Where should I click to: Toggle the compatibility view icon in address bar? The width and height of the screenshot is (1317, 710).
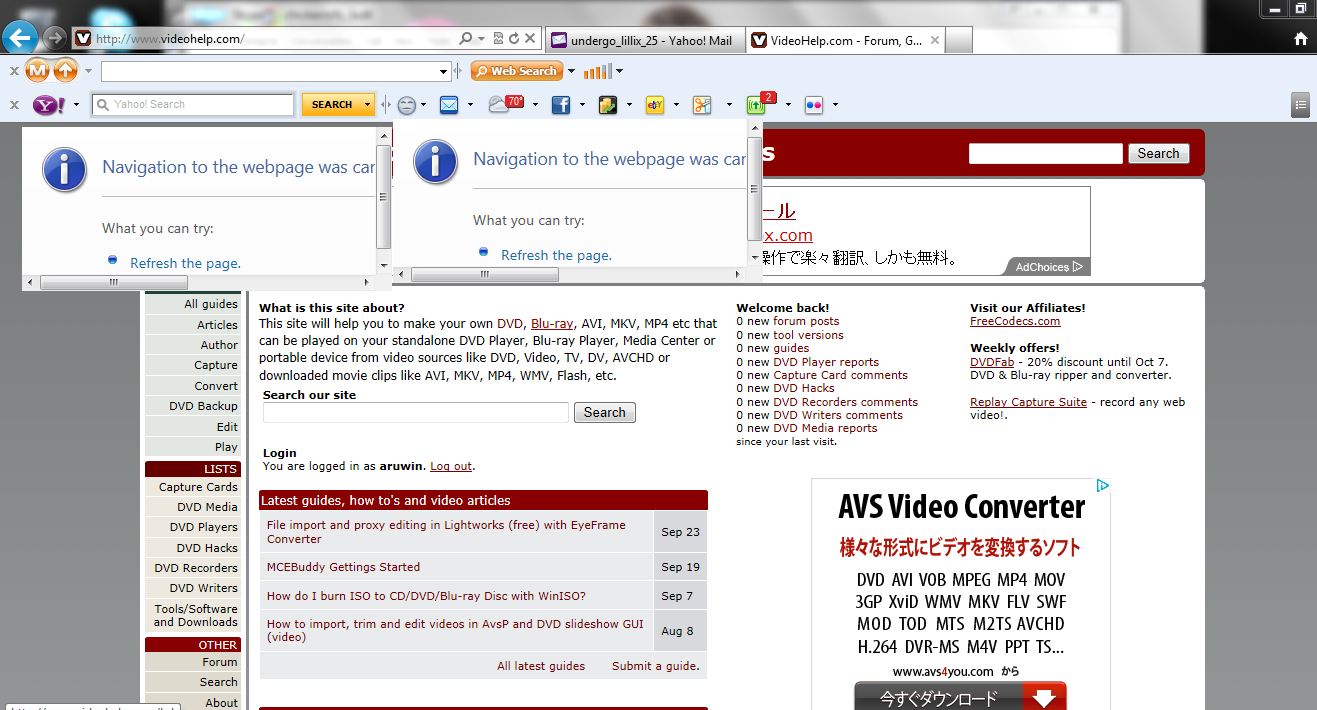(x=498, y=39)
